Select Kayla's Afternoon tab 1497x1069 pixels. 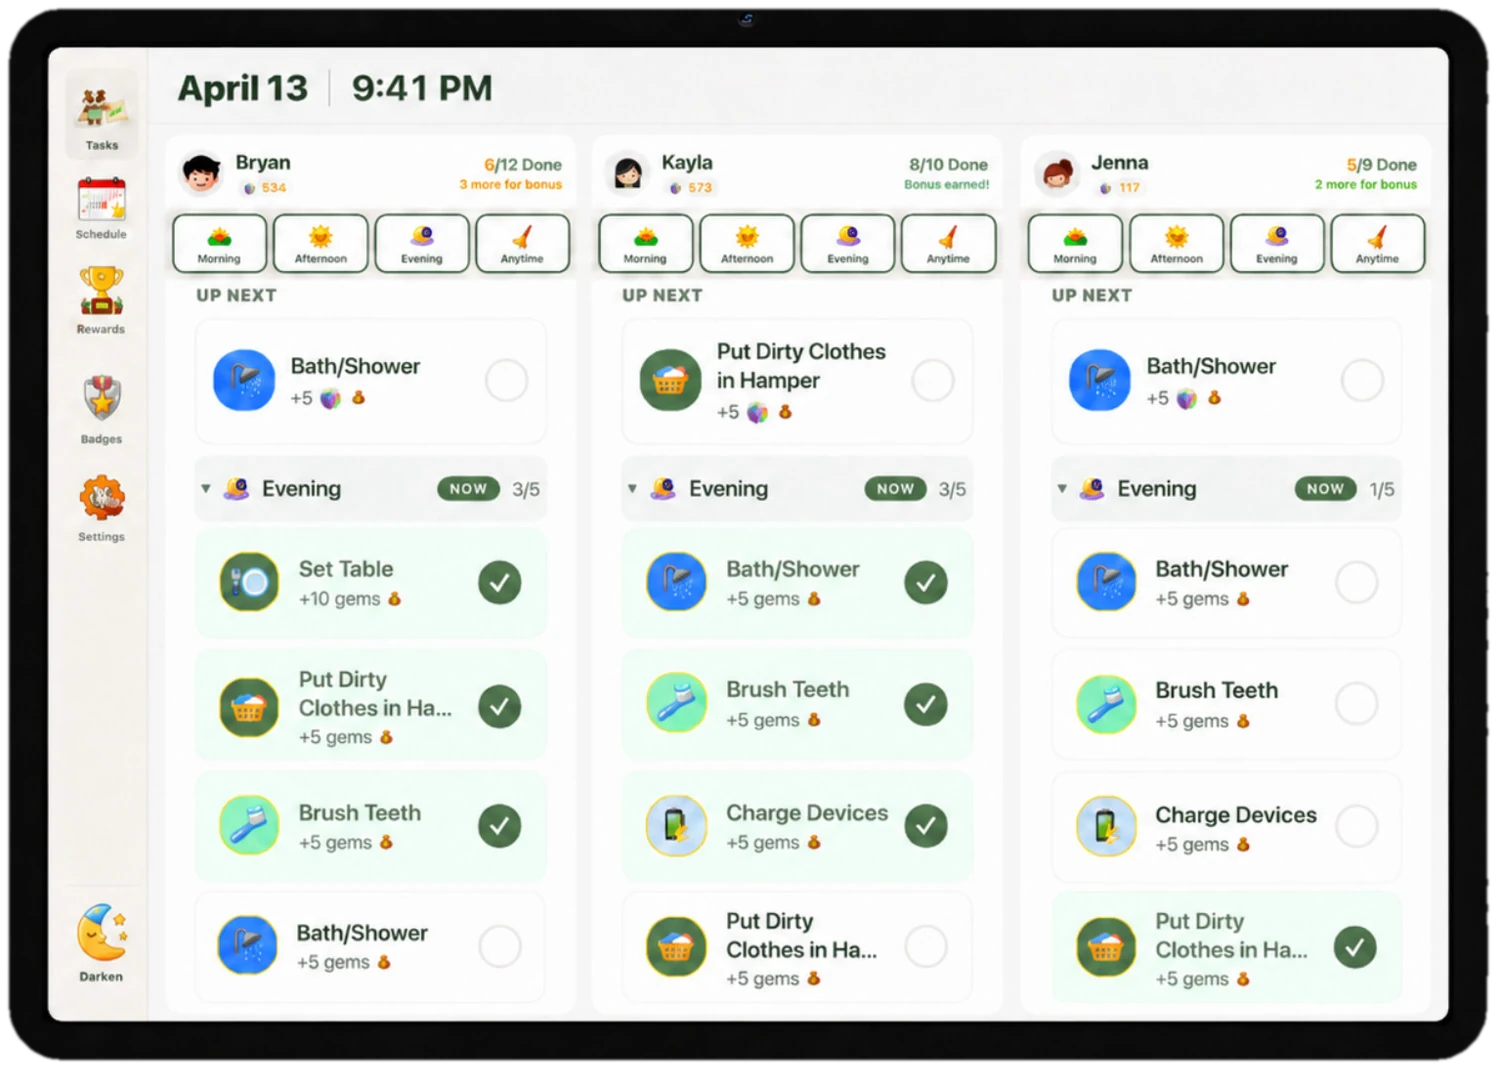[747, 243]
